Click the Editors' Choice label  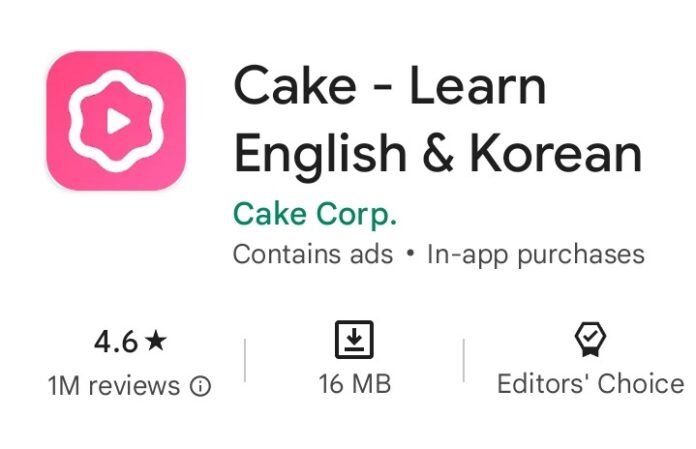591,384
